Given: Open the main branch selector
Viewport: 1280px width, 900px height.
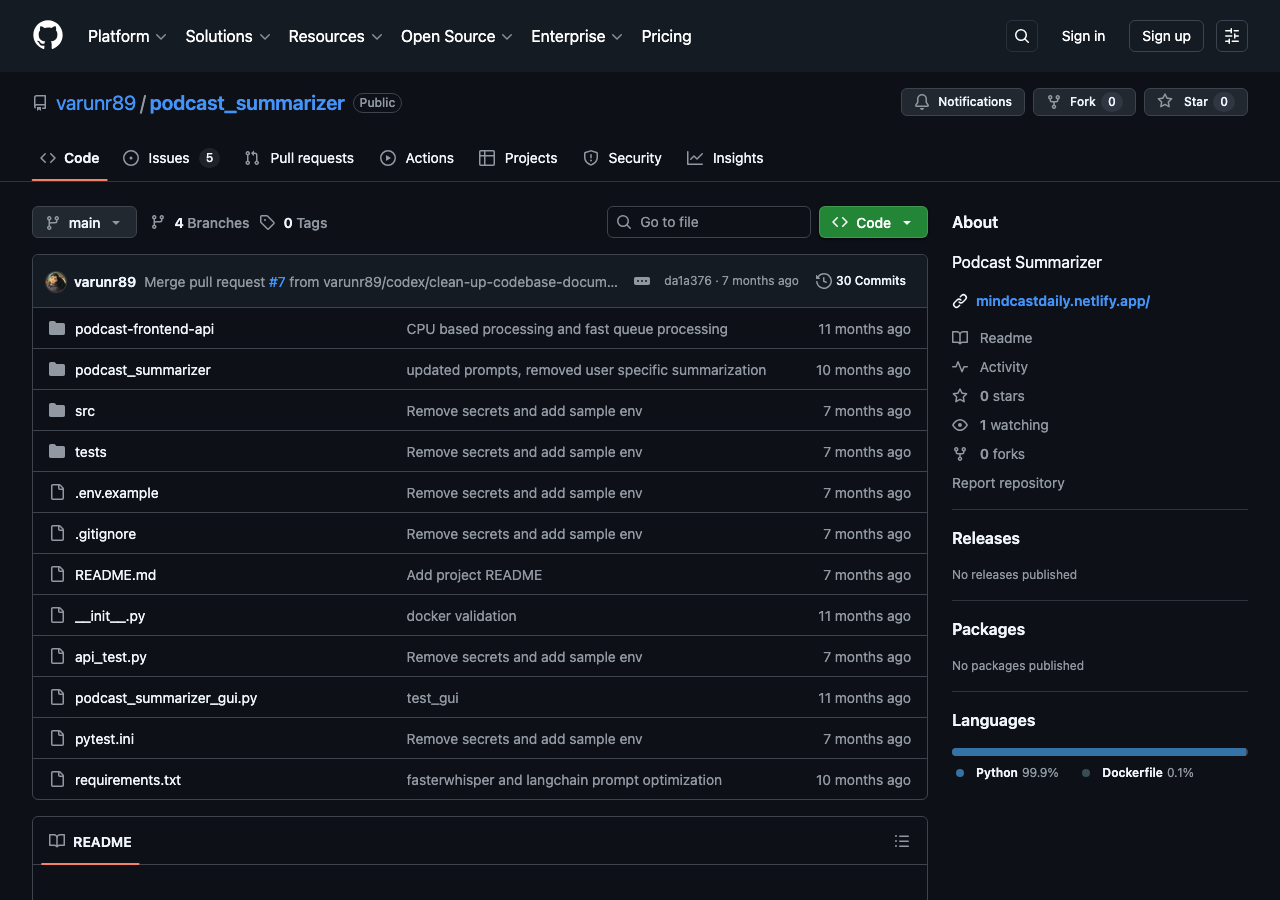Looking at the screenshot, I should 84,222.
